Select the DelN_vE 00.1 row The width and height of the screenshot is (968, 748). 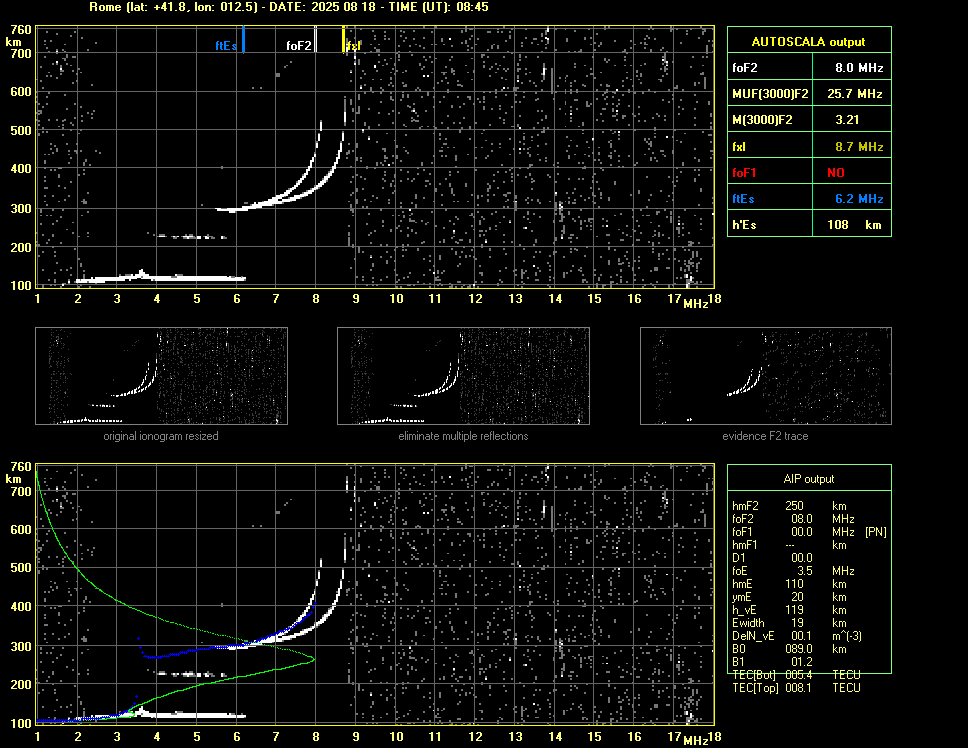pos(797,636)
